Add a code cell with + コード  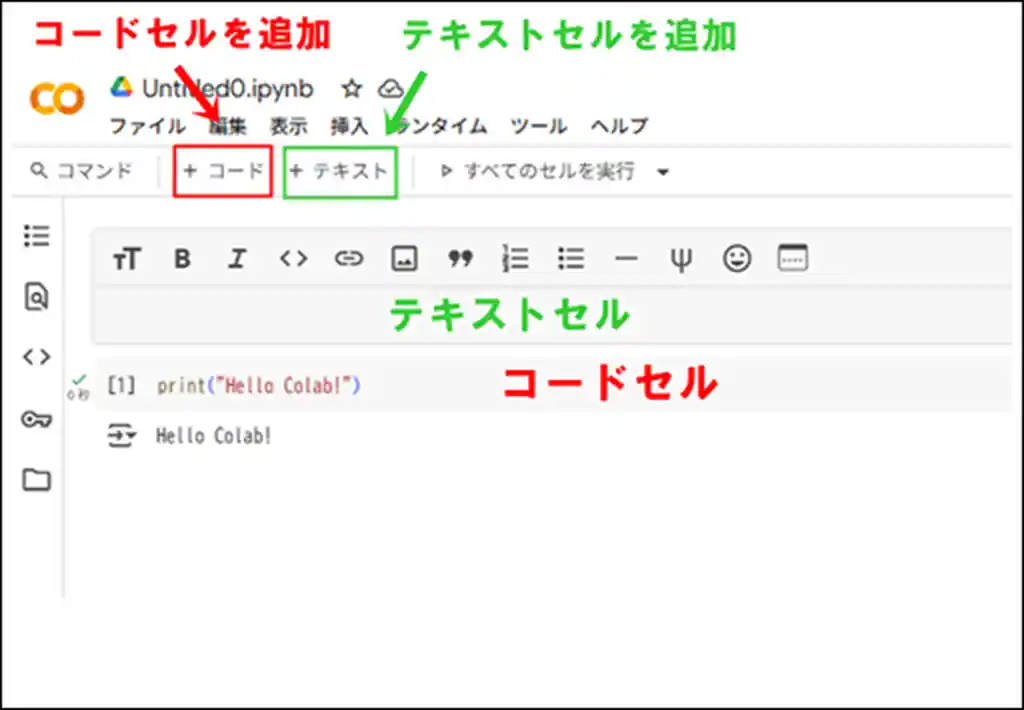223,171
